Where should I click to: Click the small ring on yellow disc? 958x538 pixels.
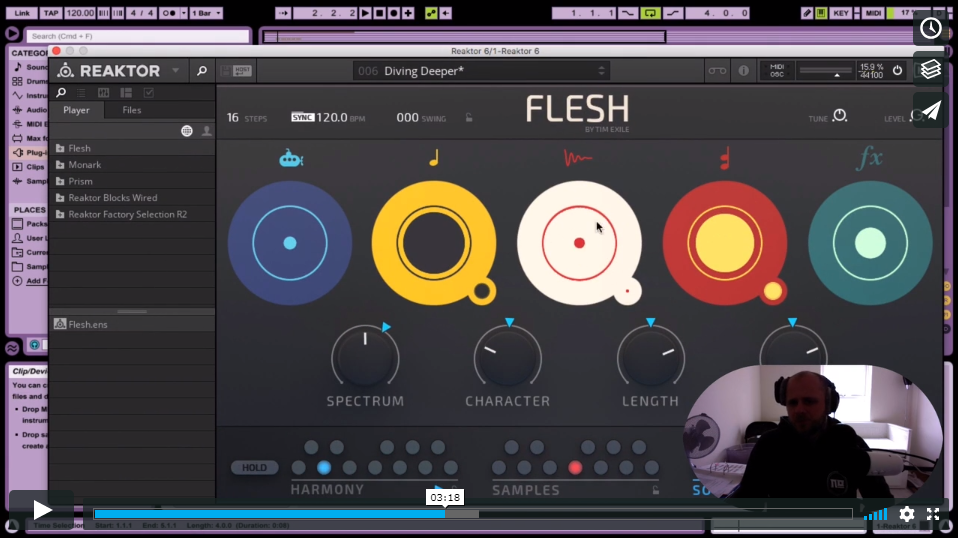coord(482,291)
